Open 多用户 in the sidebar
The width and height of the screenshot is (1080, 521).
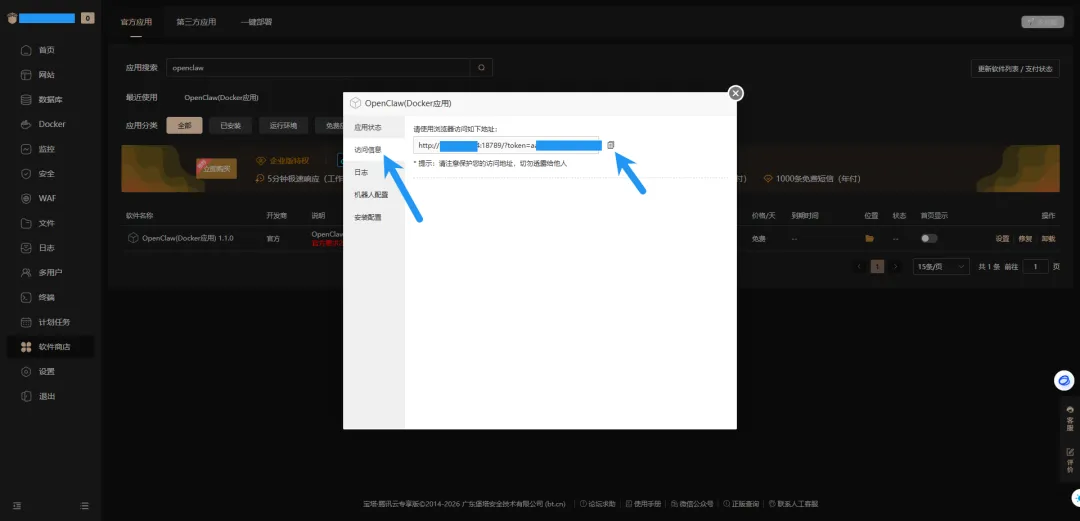pyautogui.click(x=48, y=273)
